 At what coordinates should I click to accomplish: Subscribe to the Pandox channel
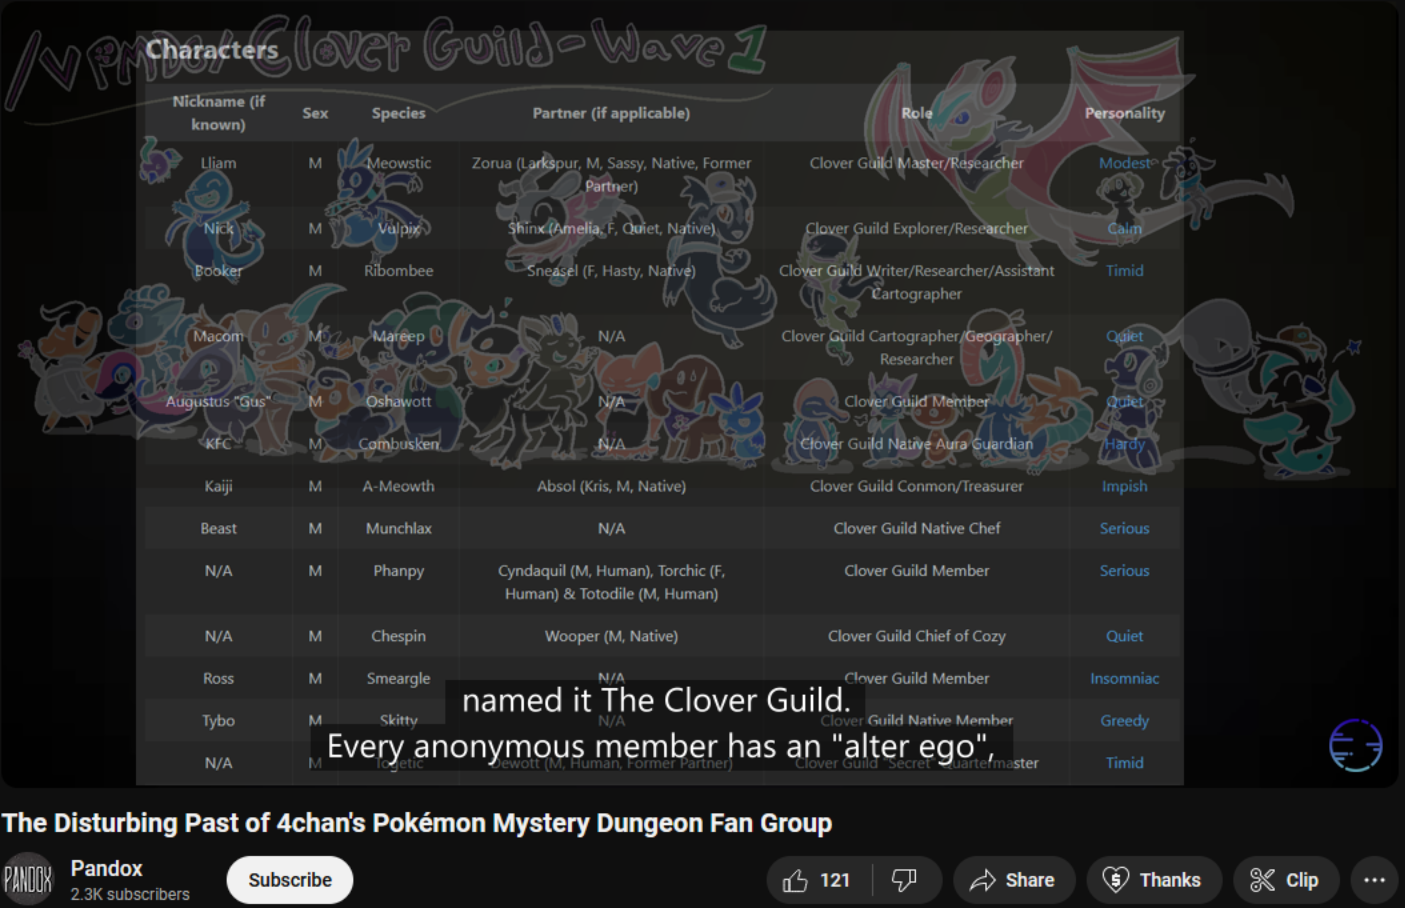(289, 880)
